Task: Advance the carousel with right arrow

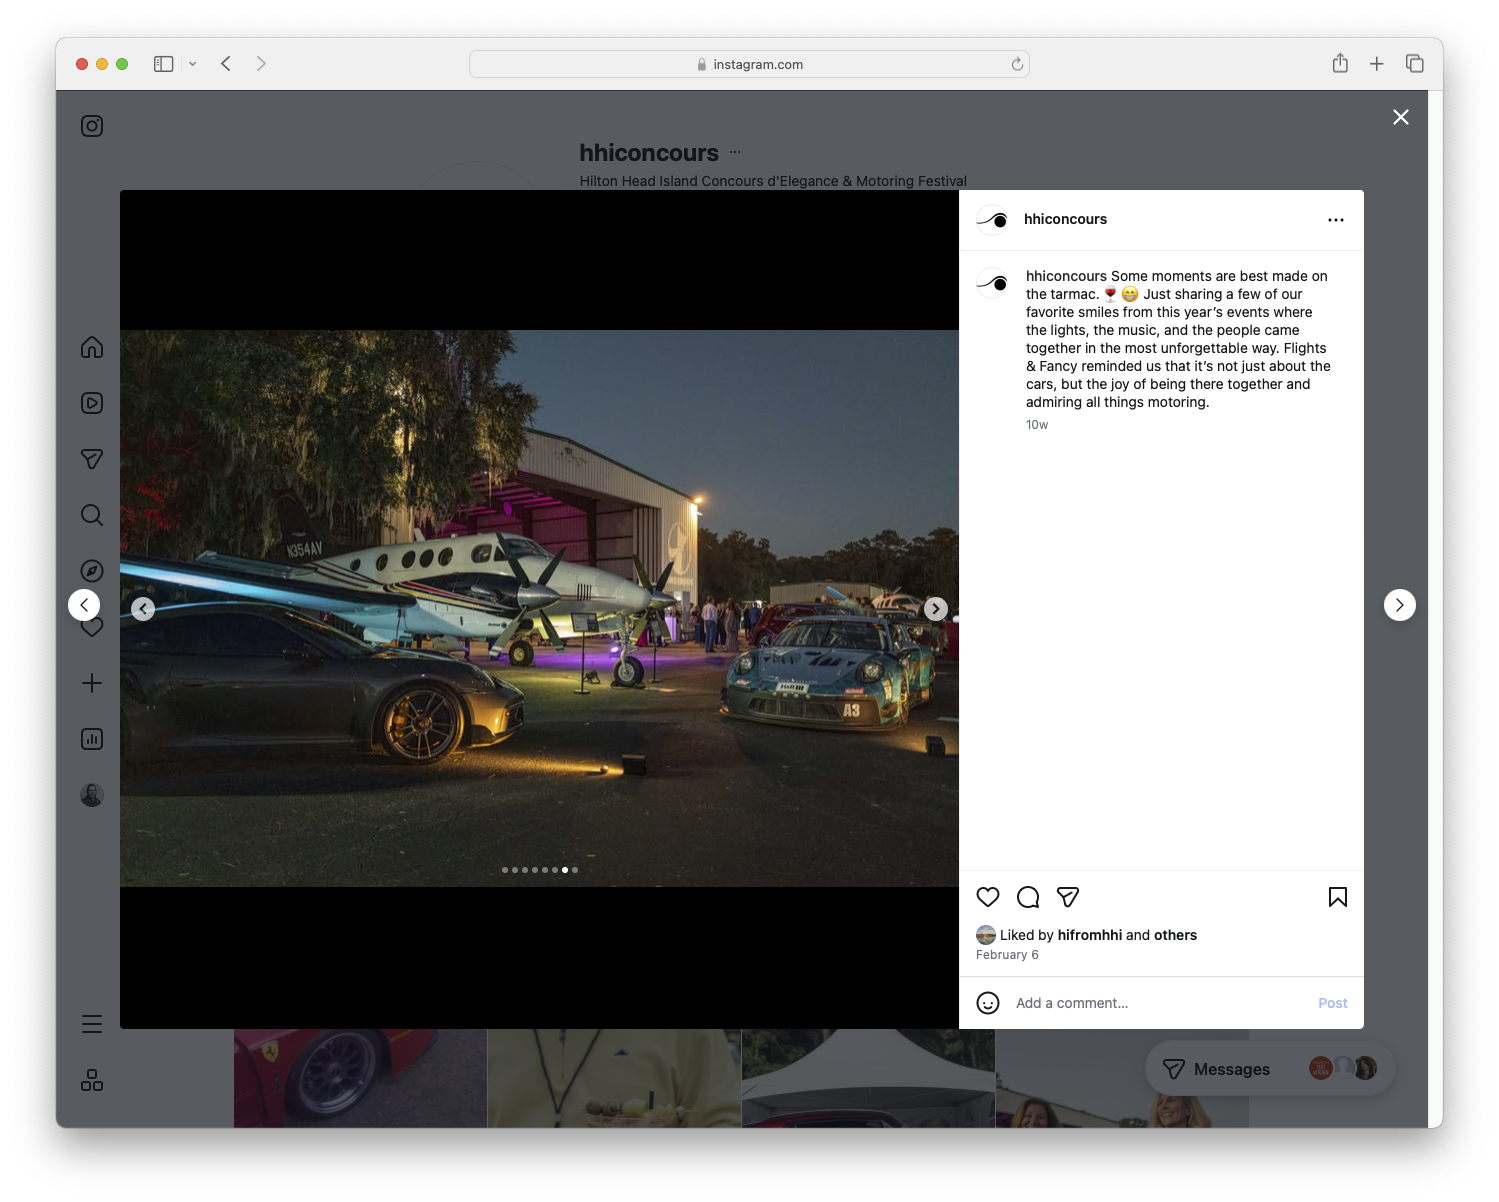Action: point(936,608)
